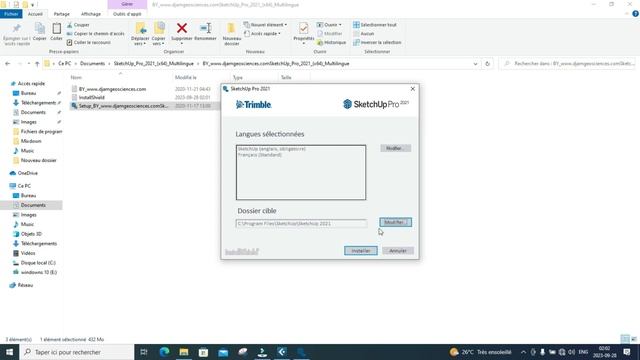Click Historique in ribbon
Image resolution: width=640 pixels, height=360 pixels.
click(x=331, y=42)
